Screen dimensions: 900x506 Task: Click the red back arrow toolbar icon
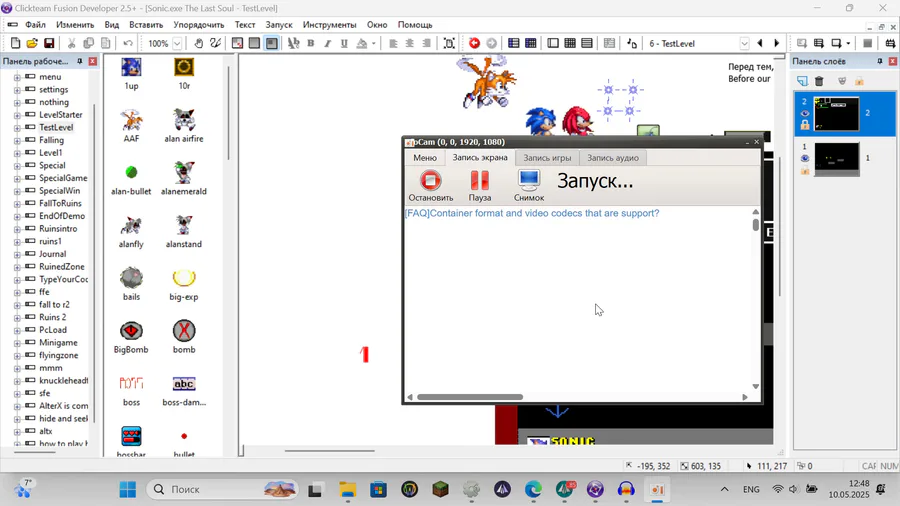click(x=474, y=43)
